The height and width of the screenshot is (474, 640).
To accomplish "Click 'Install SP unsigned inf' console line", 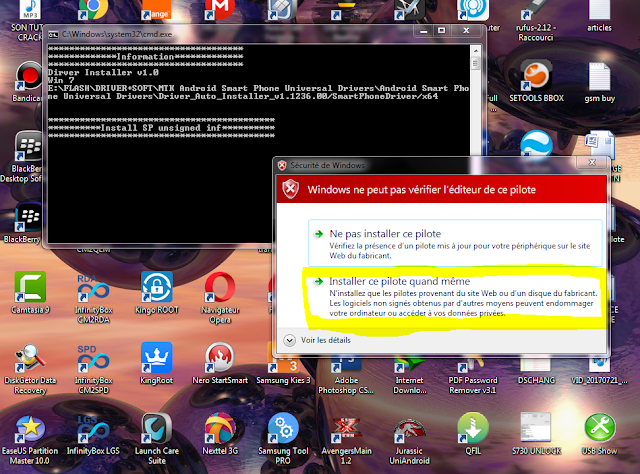I will pos(161,128).
